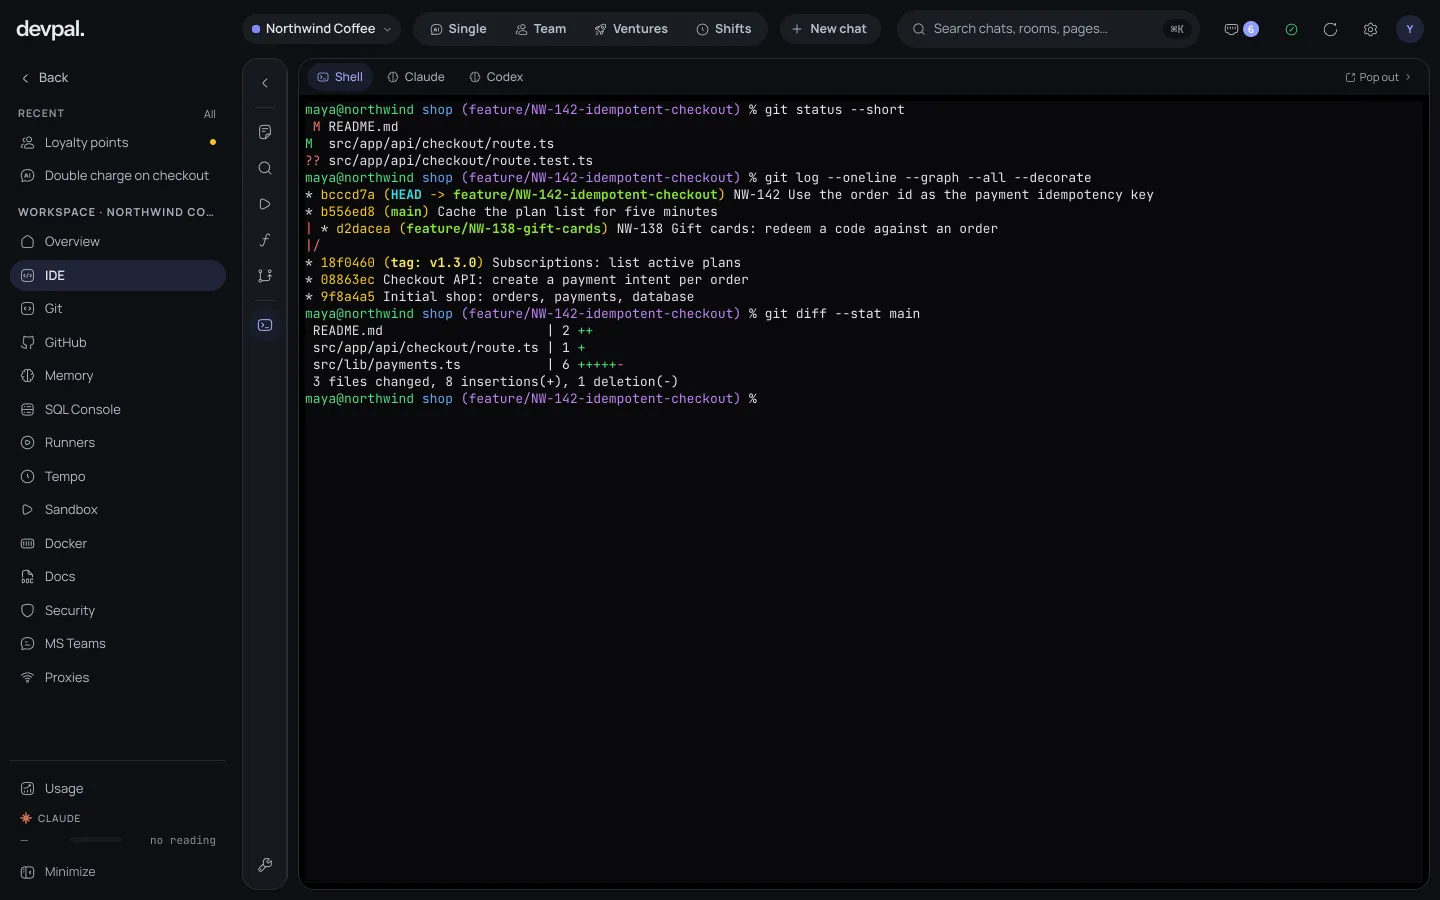Open the Northwind Coffee workspace dropdown
Image resolution: width=1440 pixels, height=900 pixels.
coord(321,29)
